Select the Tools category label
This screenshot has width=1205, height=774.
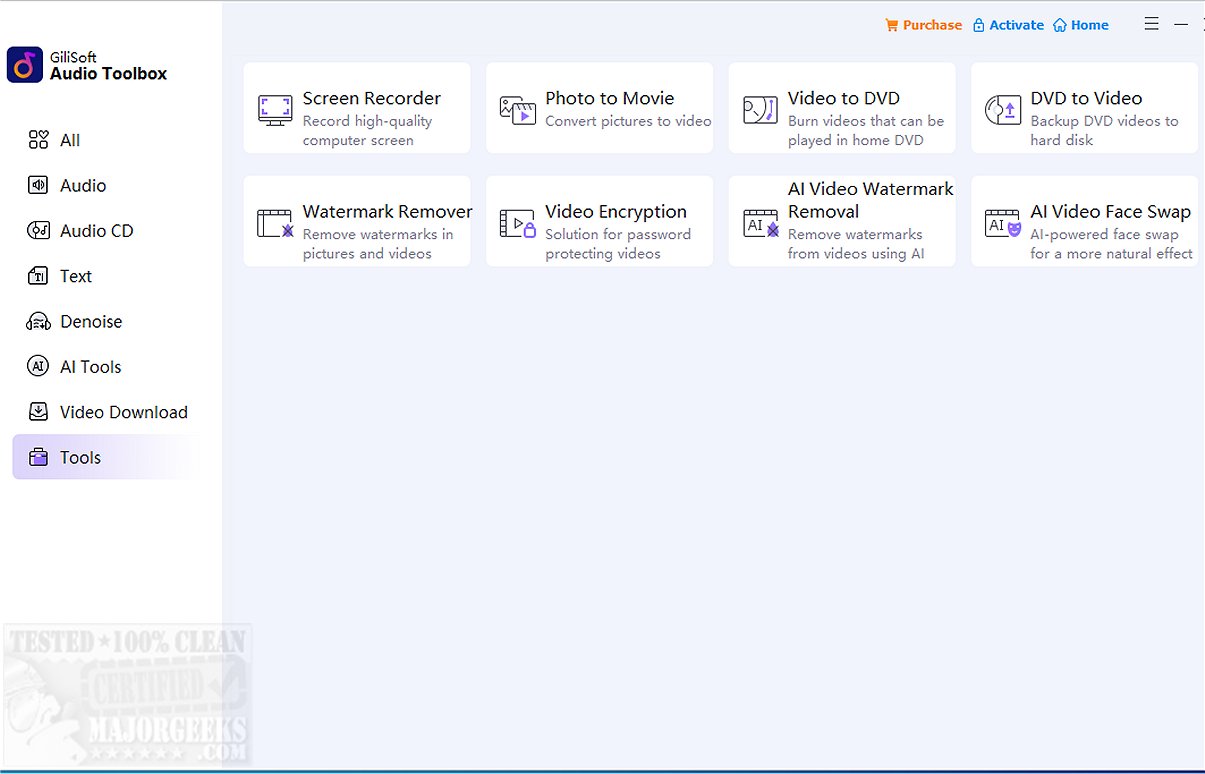(80, 457)
